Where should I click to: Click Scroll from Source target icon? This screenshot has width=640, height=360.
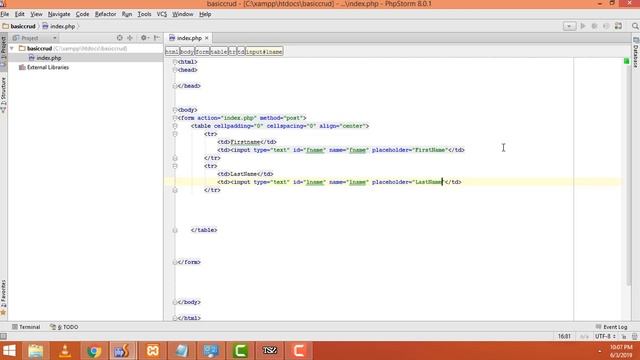pyautogui.click(x=119, y=38)
